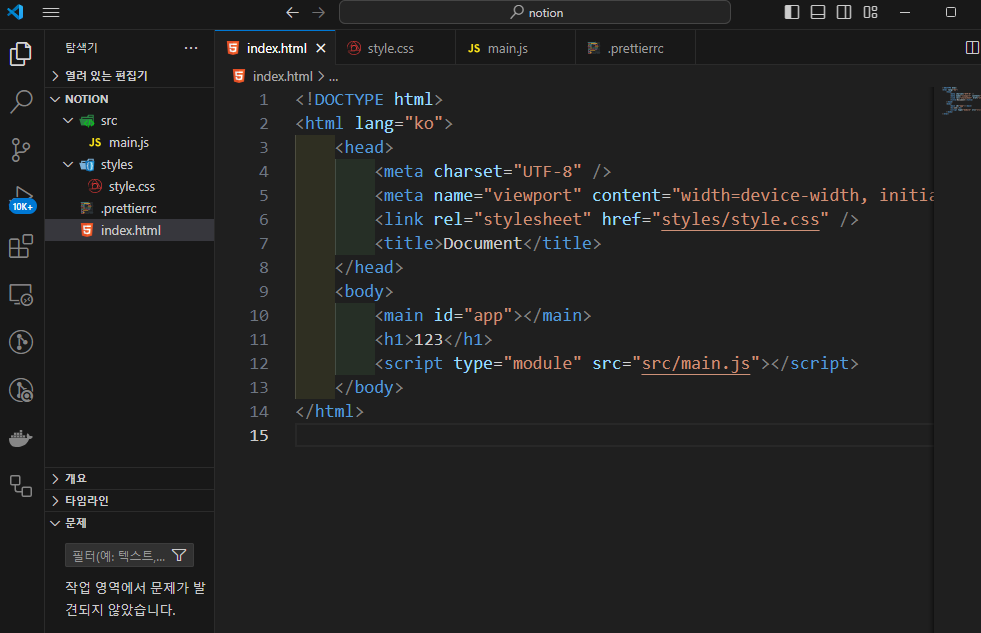981x633 pixels.
Task: Collapse the NOTION project folder
Action: 130,99
